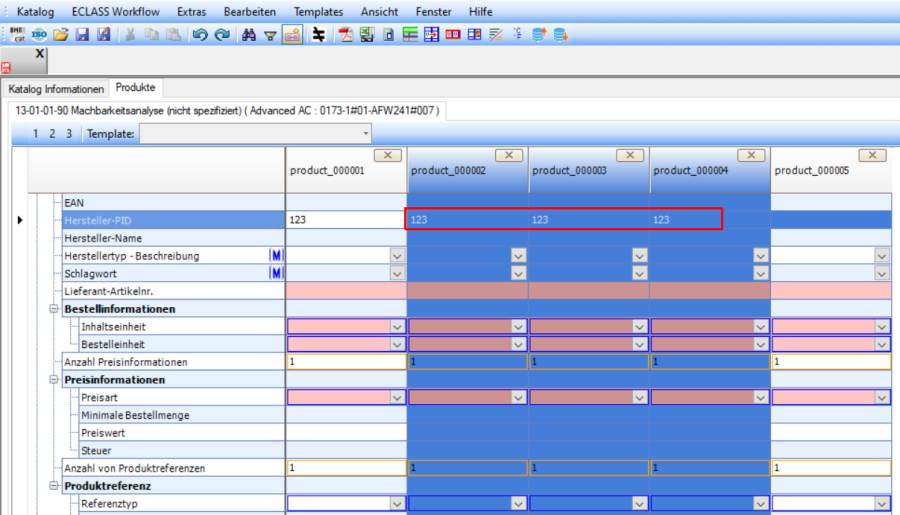Click the small blue document icon
The width and height of the screenshot is (900, 515).
389,34
